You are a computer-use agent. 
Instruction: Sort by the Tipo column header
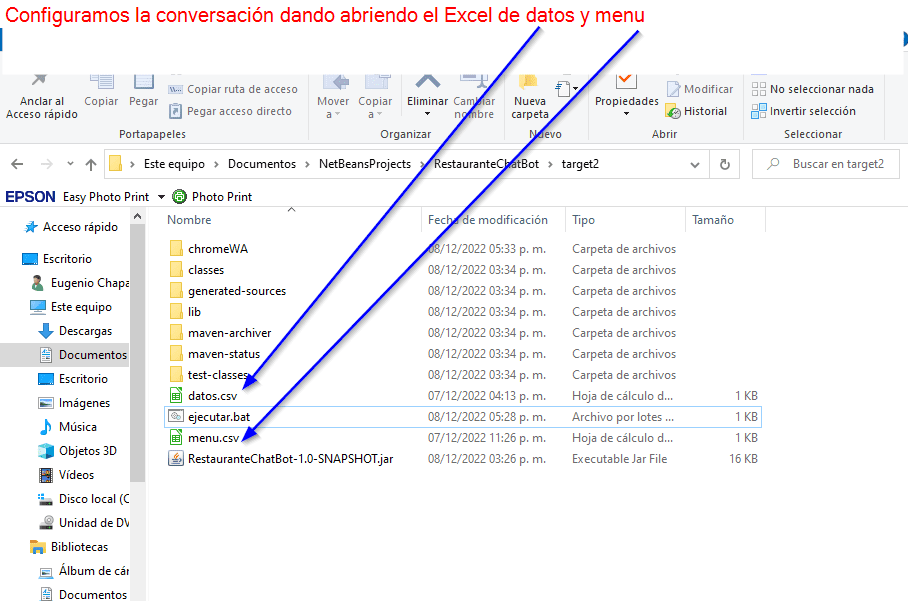click(x=583, y=220)
